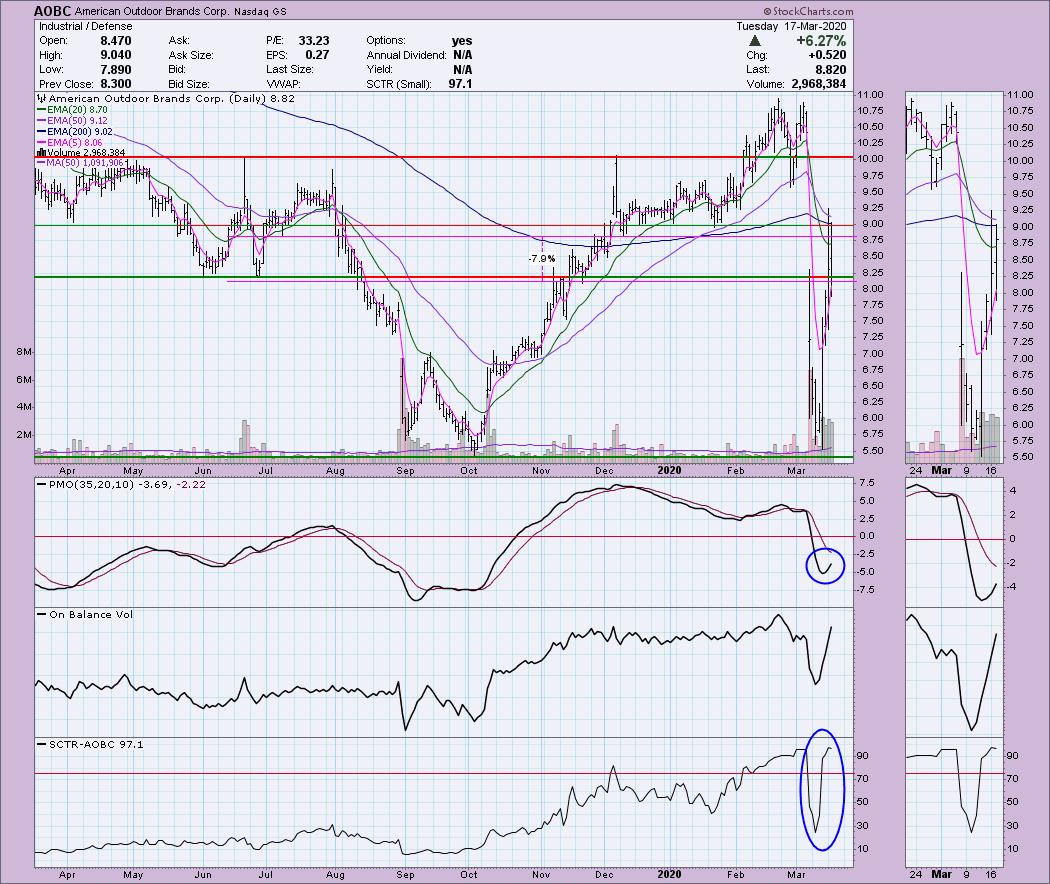Select the High value 9.040

point(116,55)
